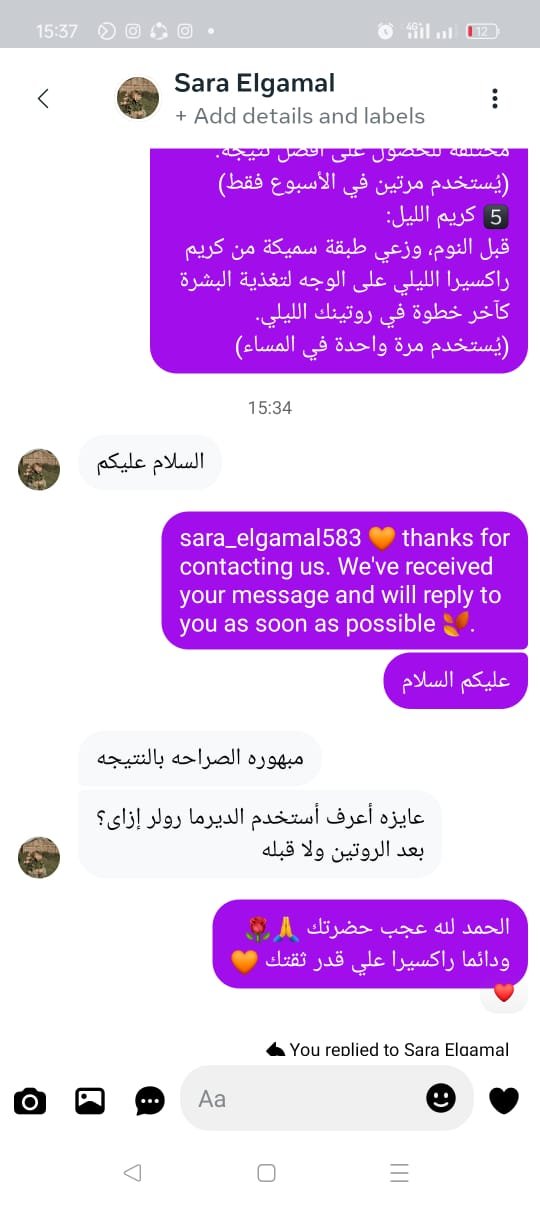Viewport: 540px width, 1206px height.
Task: Select the auto-reply 'thanks for contacting us' message
Action: pos(345,581)
